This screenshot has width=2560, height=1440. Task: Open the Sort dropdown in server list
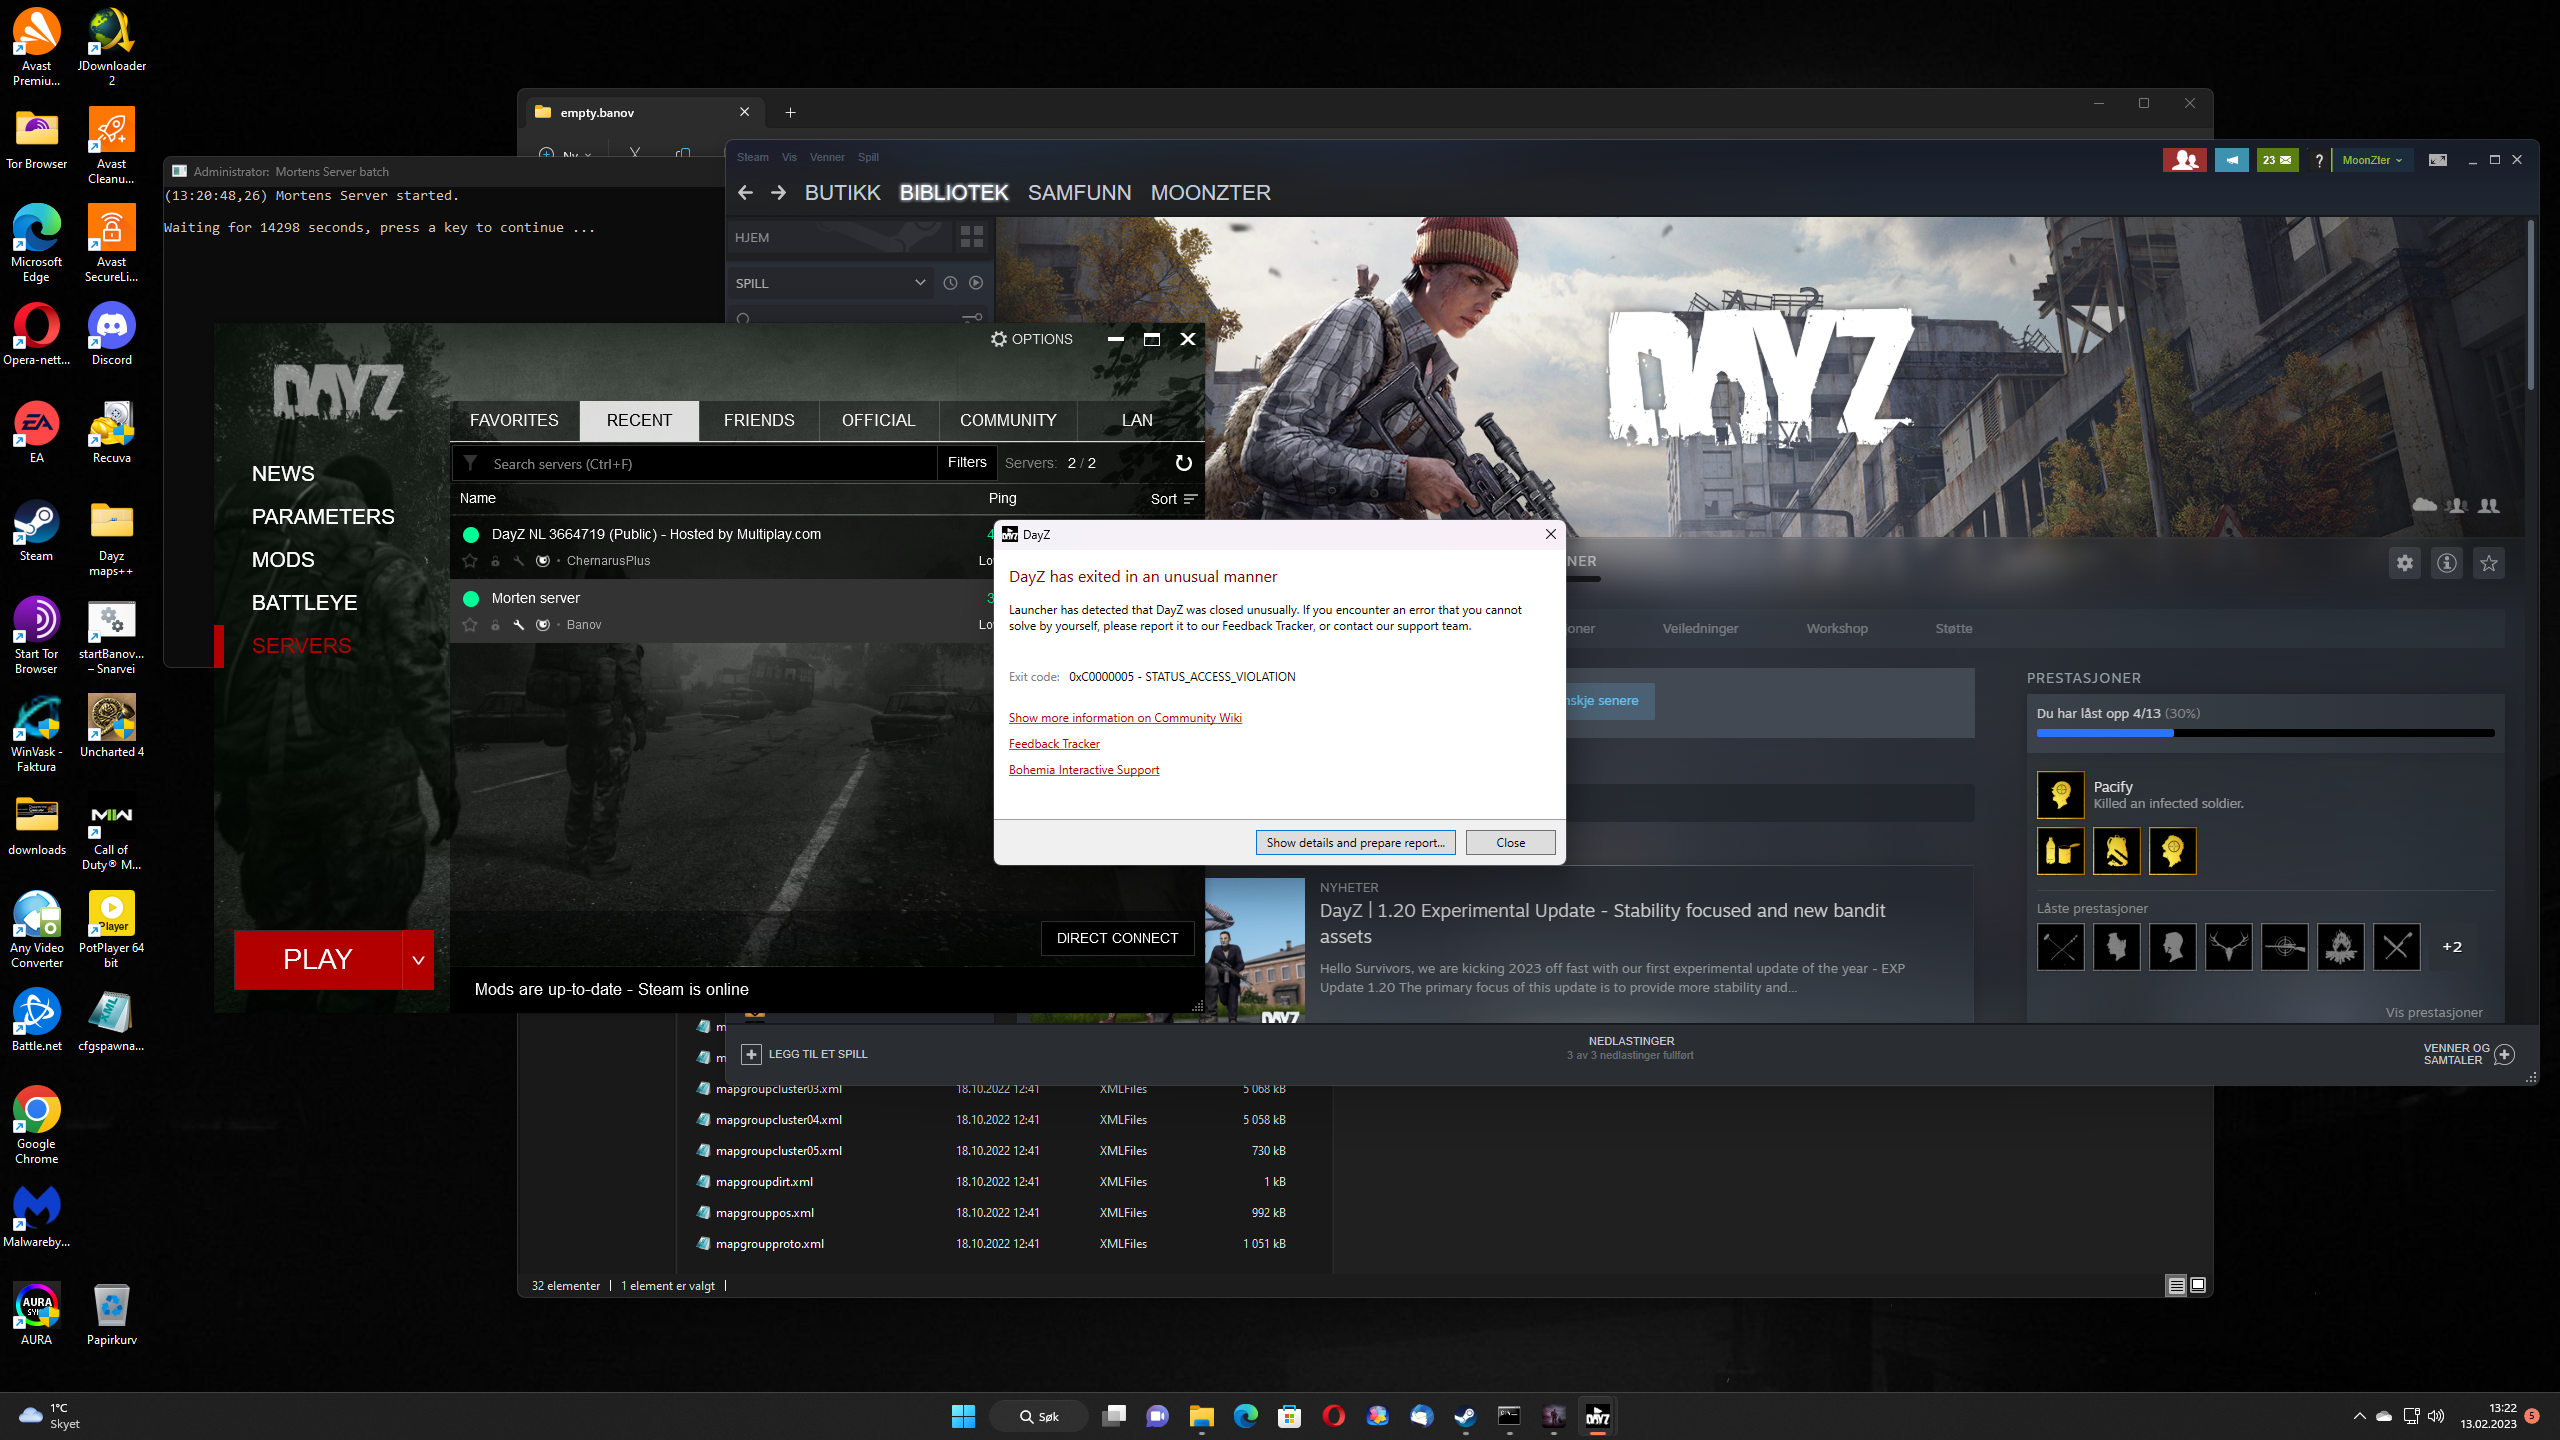click(x=1174, y=499)
